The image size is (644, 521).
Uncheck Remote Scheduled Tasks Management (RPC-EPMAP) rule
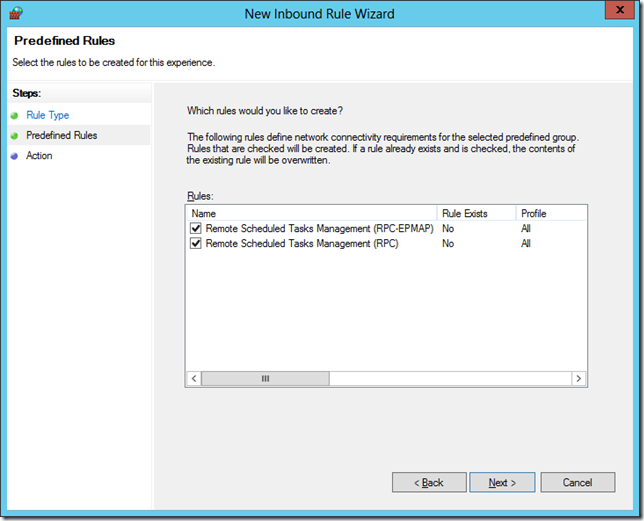[196, 229]
